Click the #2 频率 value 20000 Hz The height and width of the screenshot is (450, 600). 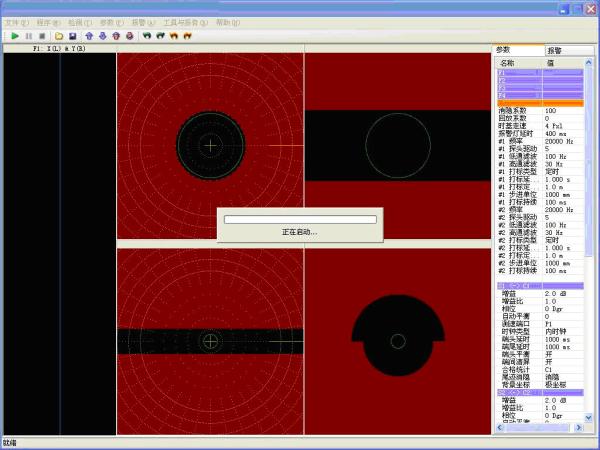559,210
